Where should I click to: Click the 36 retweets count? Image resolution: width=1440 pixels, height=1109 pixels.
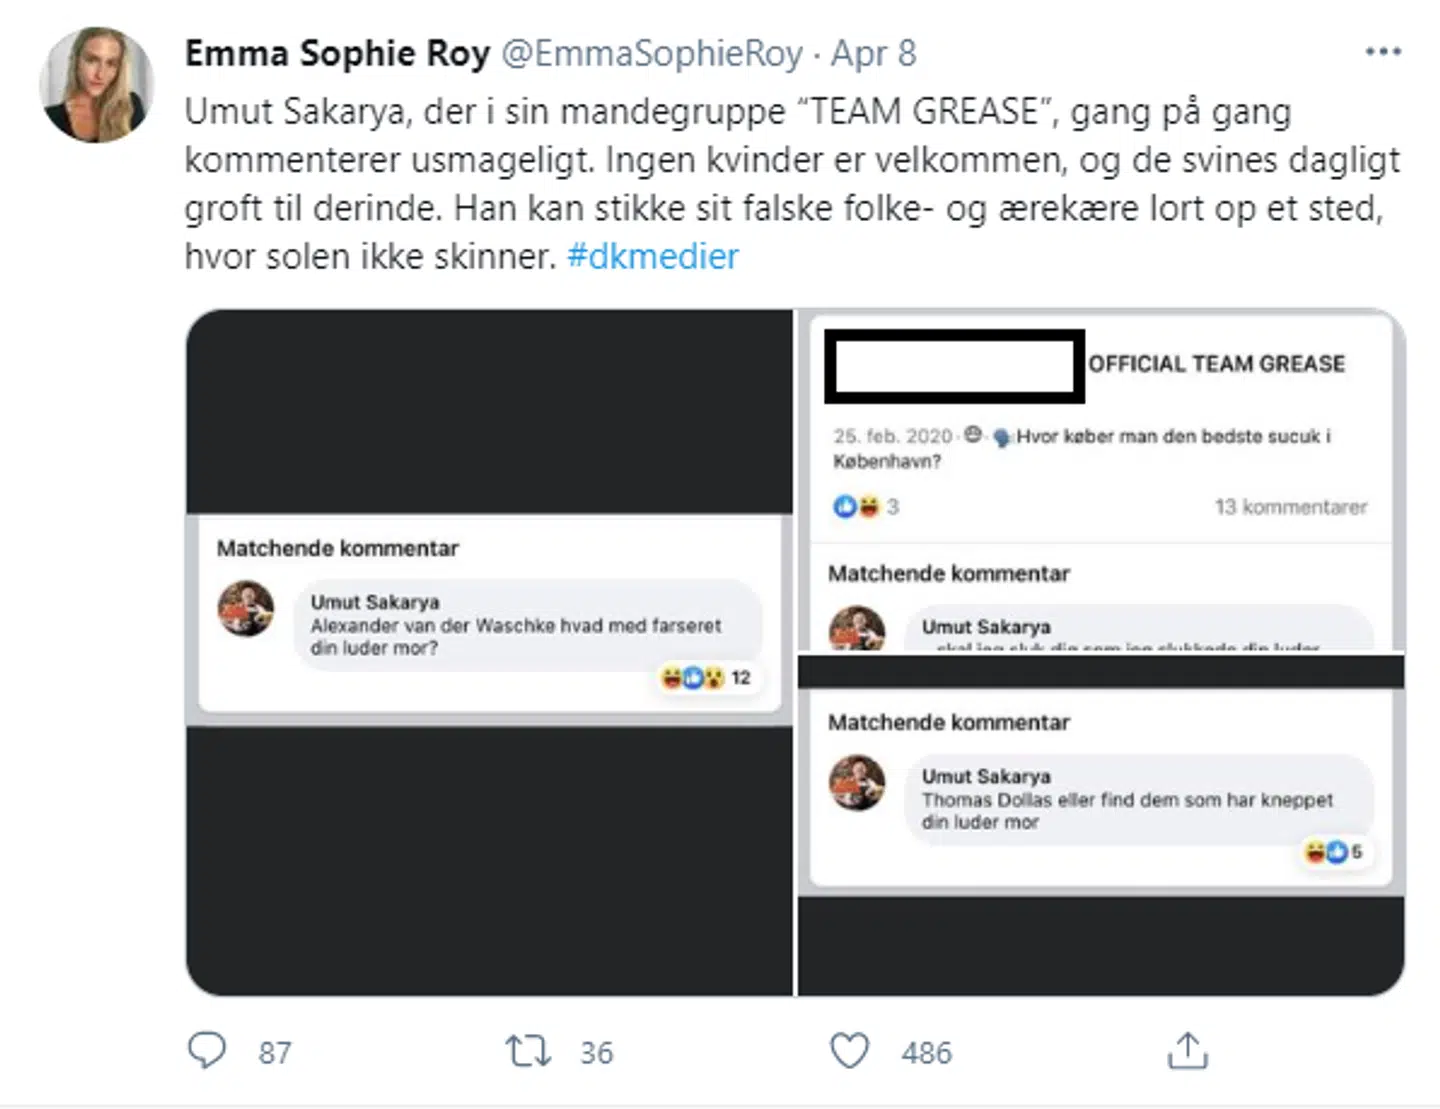596,1053
